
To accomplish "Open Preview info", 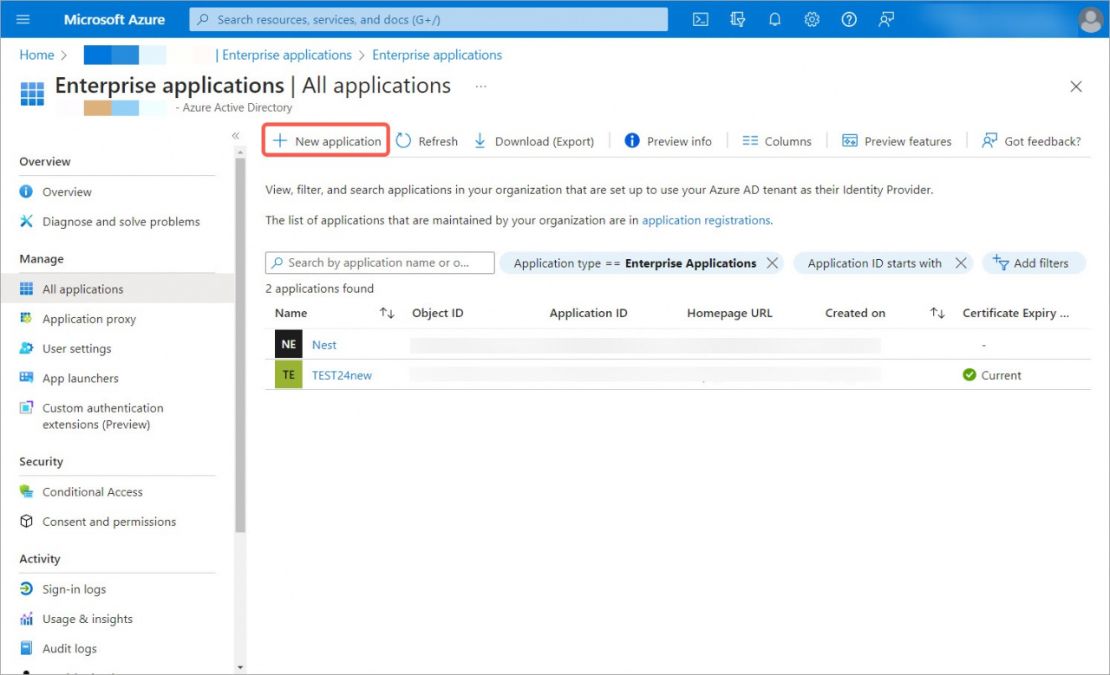I will [668, 141].
